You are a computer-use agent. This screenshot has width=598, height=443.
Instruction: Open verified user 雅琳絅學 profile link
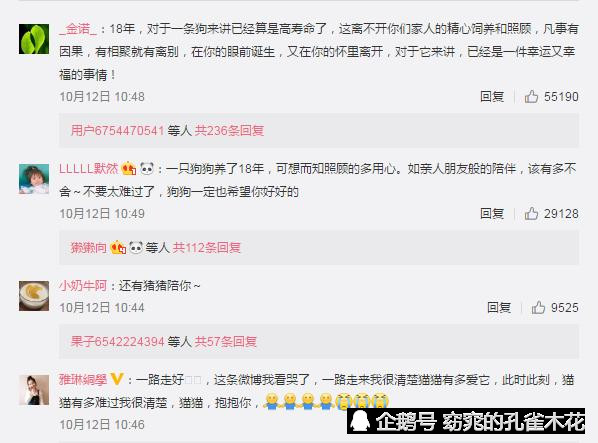(83, 379)
